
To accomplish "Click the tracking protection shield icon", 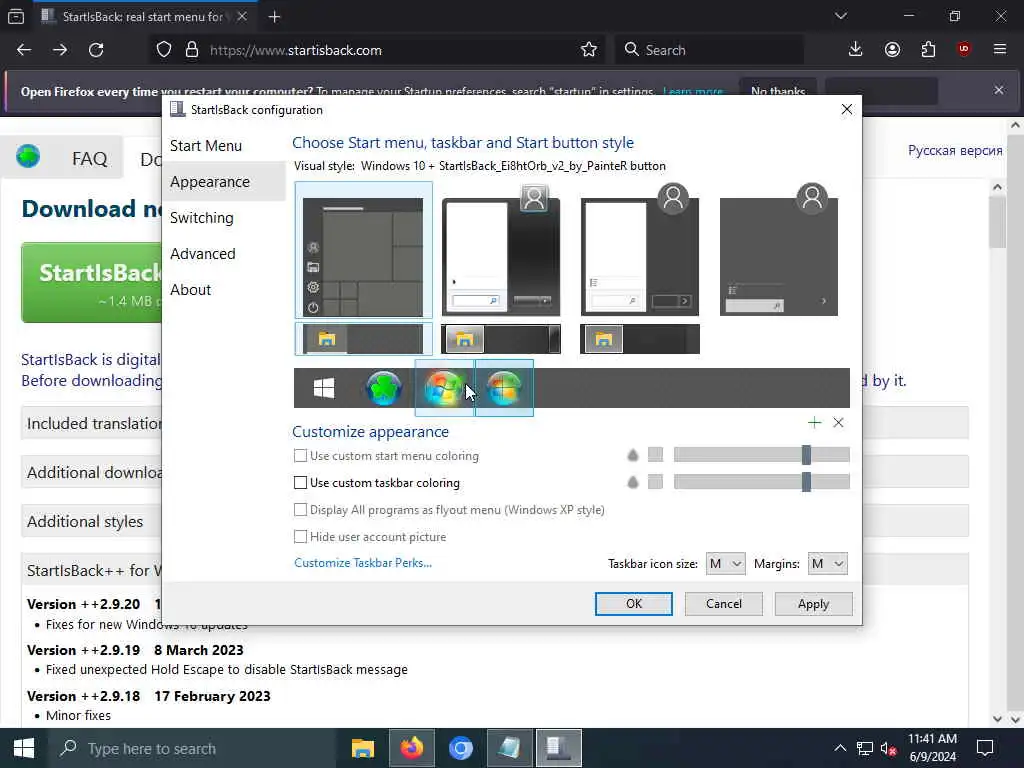I will coord(164,50).
